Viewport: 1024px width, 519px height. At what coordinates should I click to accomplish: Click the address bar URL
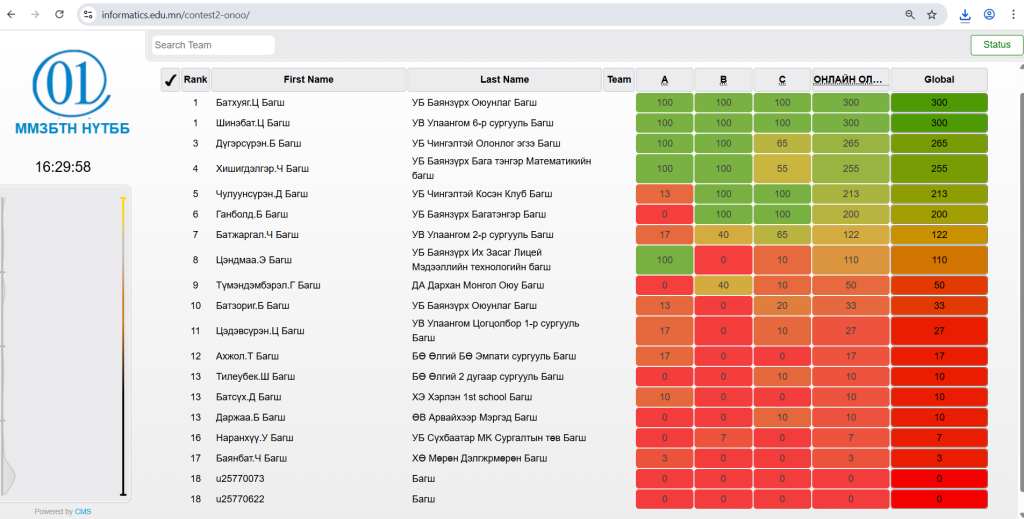[x=176, y=15]
